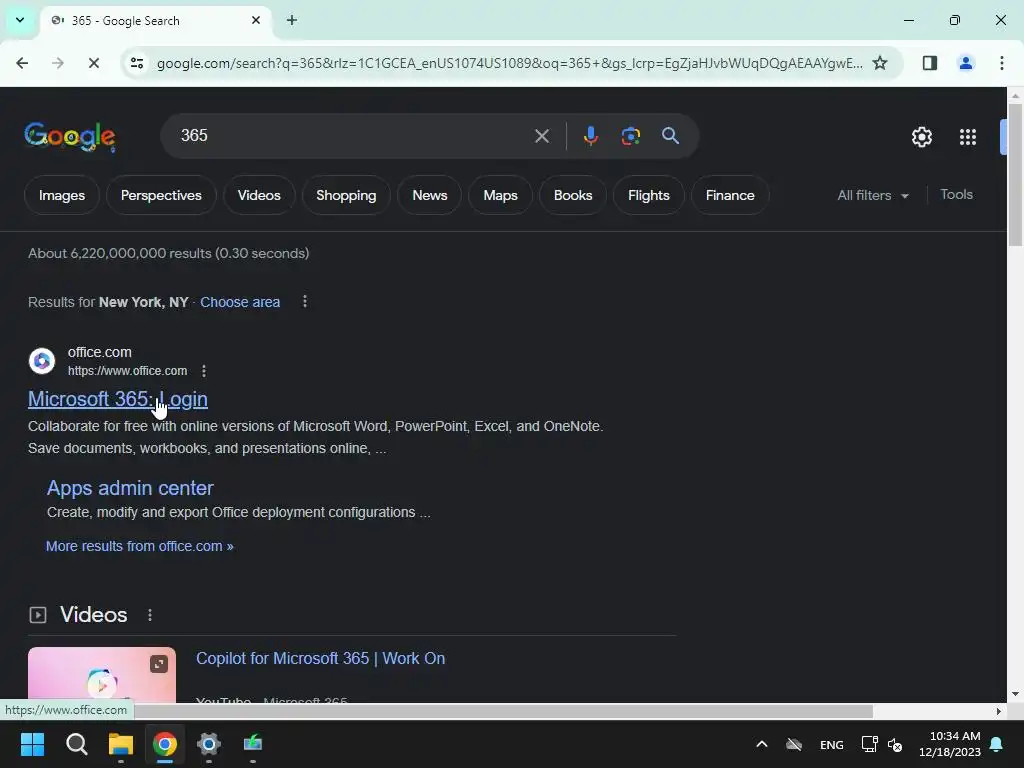Open More results from office.com
The height and width of the screenshot is (768, 1024).
pos(139,547)
